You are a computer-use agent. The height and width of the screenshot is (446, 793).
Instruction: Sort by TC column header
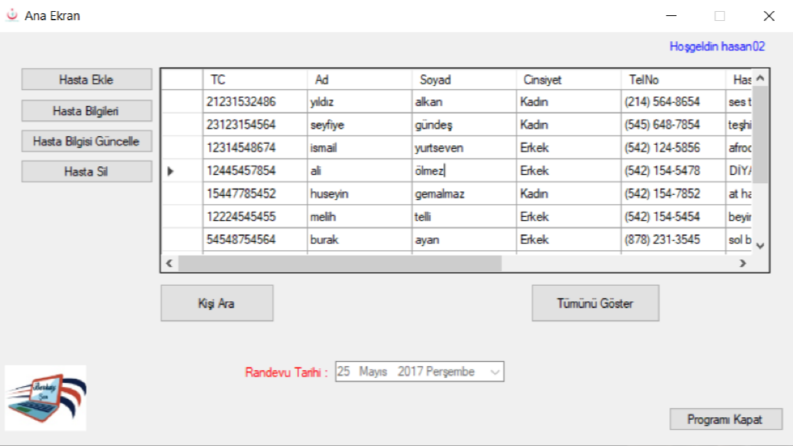[255, 79]
